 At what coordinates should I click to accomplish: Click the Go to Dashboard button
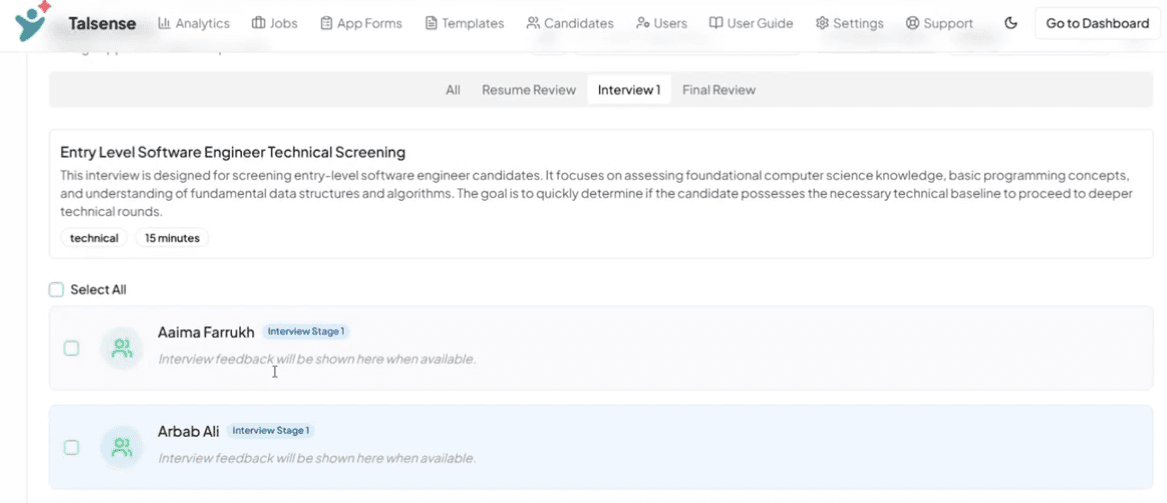(1097, 23)
